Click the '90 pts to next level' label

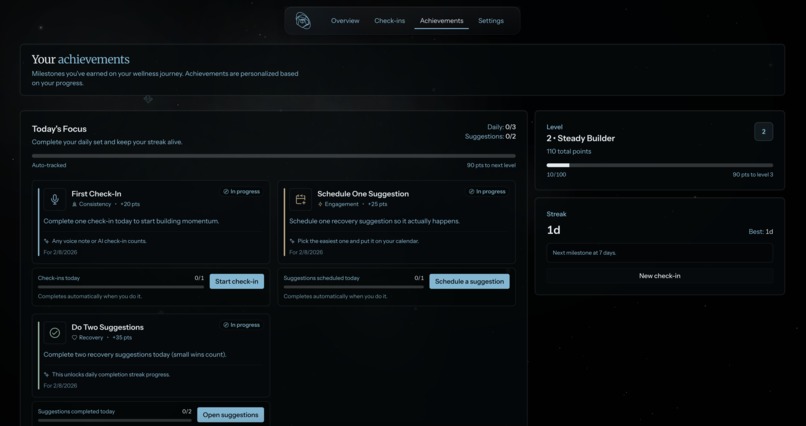tap(491, 165)
